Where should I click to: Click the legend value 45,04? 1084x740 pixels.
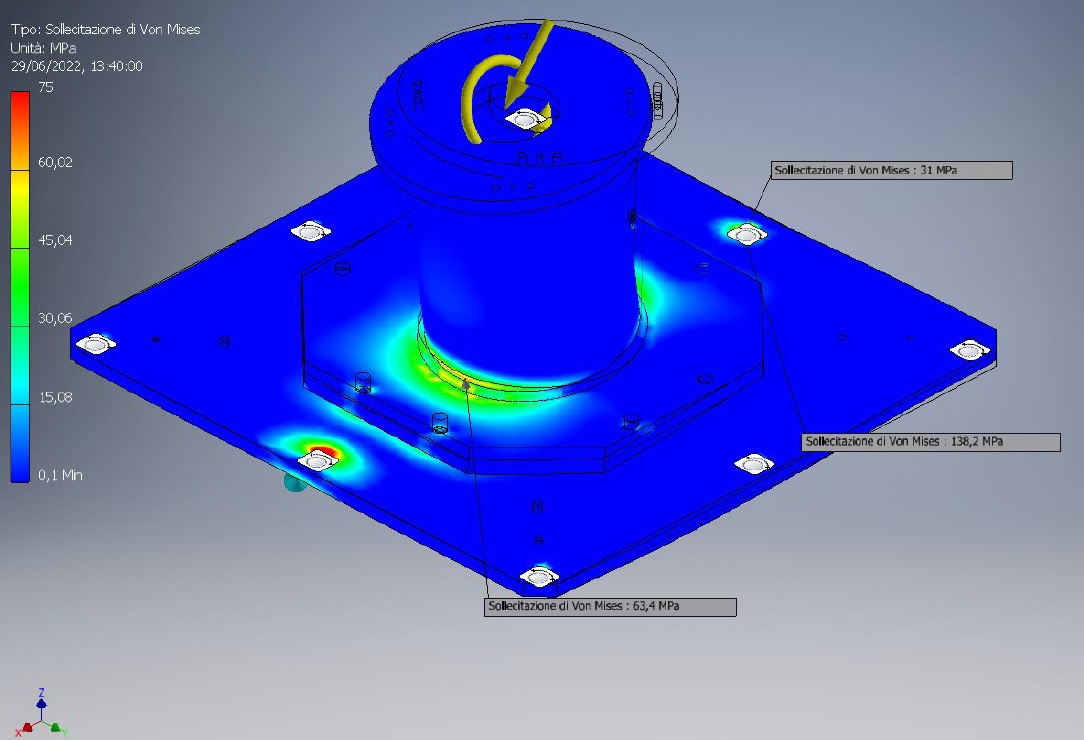(55, 240)
